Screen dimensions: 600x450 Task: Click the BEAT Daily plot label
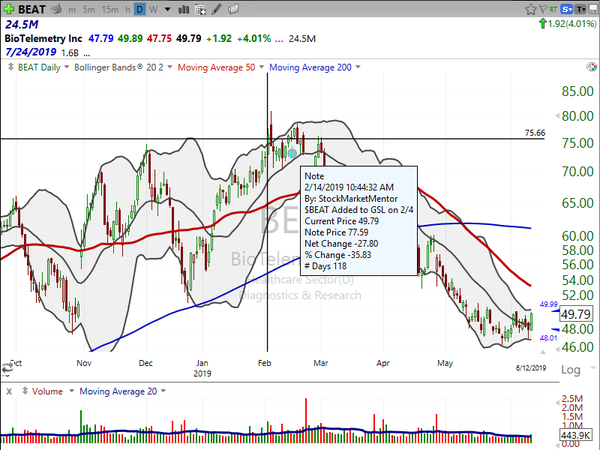[39, 68]
